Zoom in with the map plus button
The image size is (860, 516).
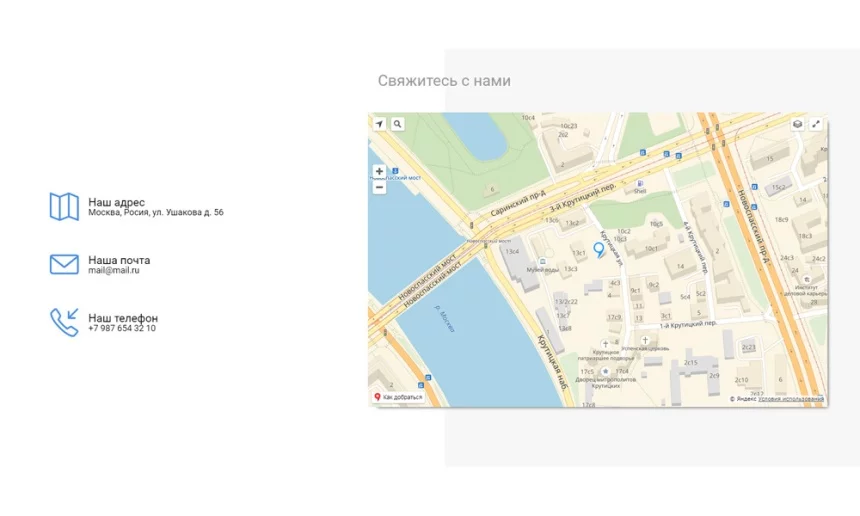[x=379, y=171]
